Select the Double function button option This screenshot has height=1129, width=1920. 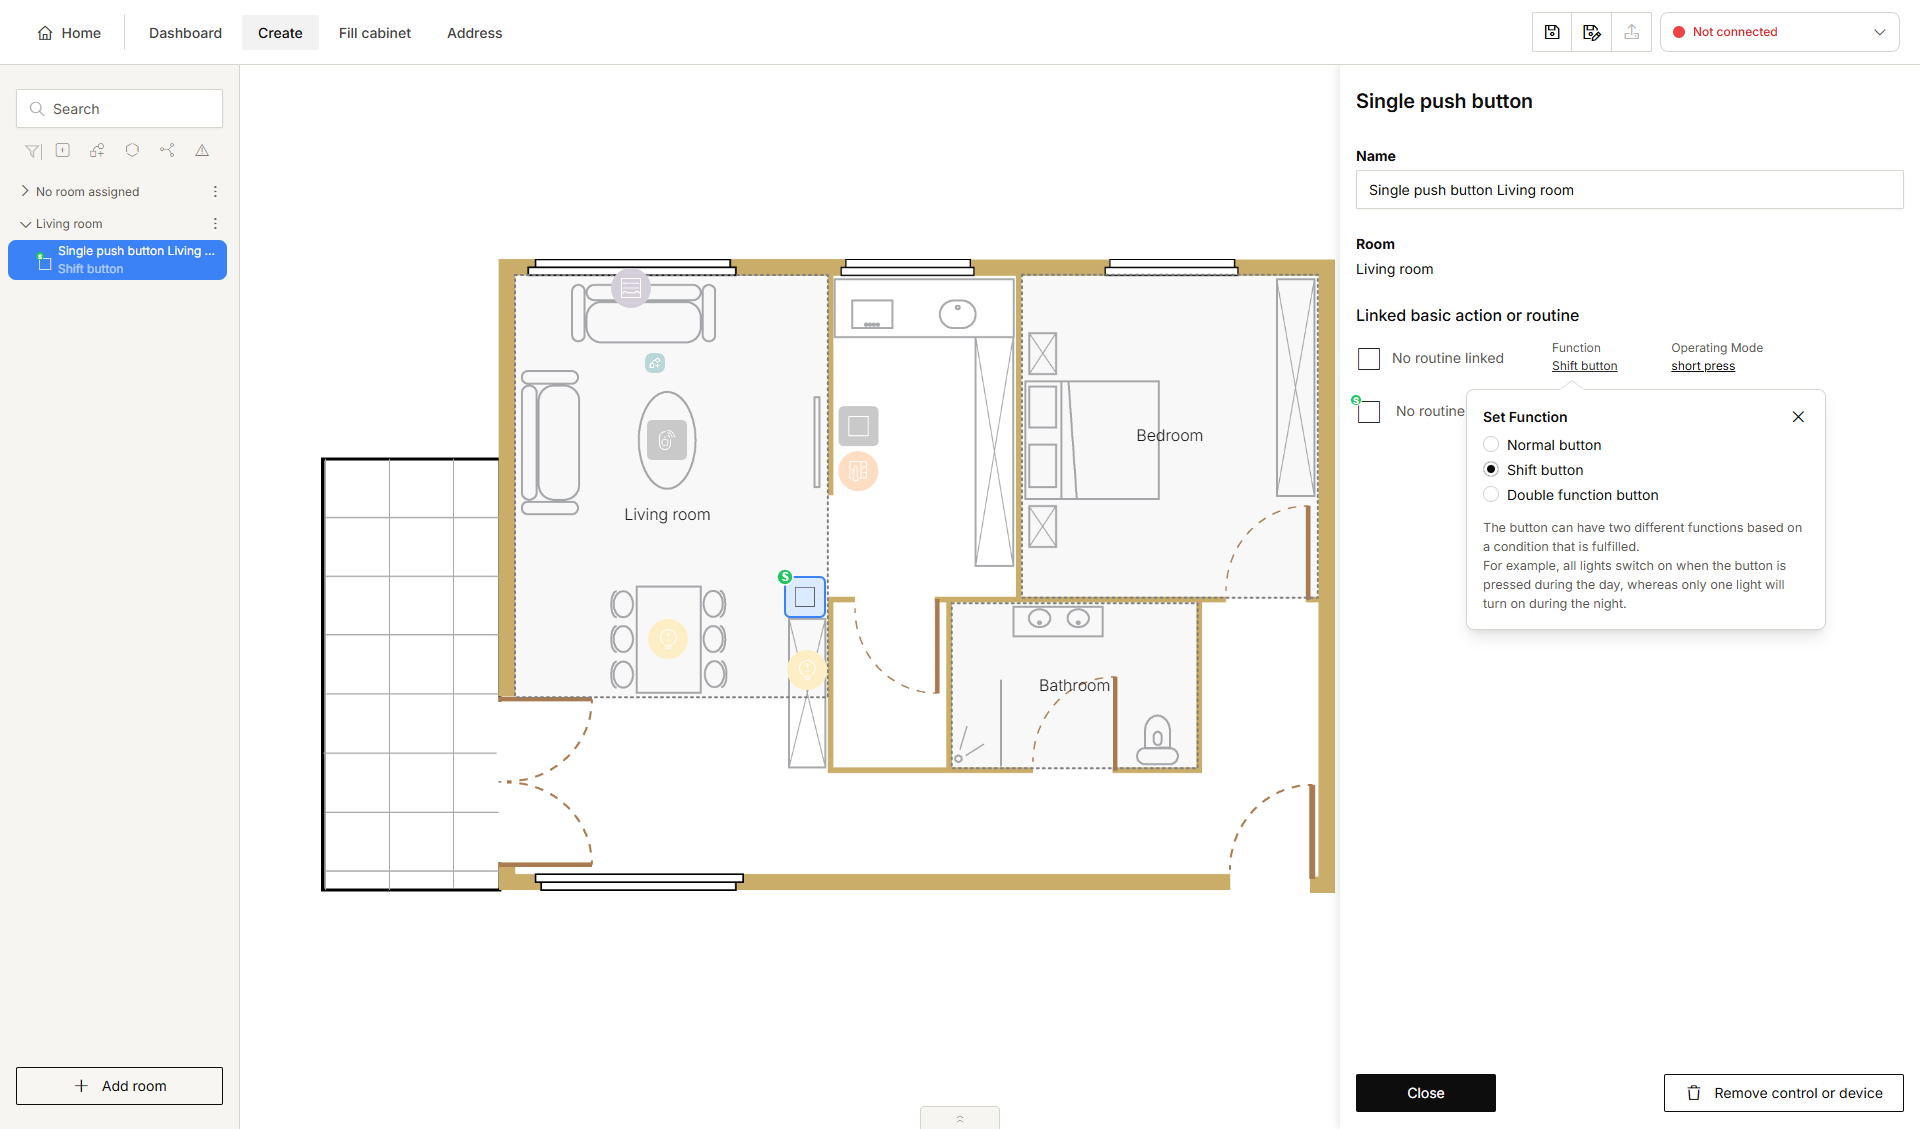(1491, 494)
